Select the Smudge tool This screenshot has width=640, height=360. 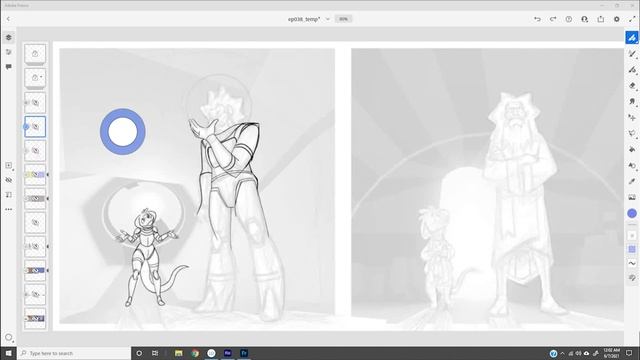click(632, 102)
